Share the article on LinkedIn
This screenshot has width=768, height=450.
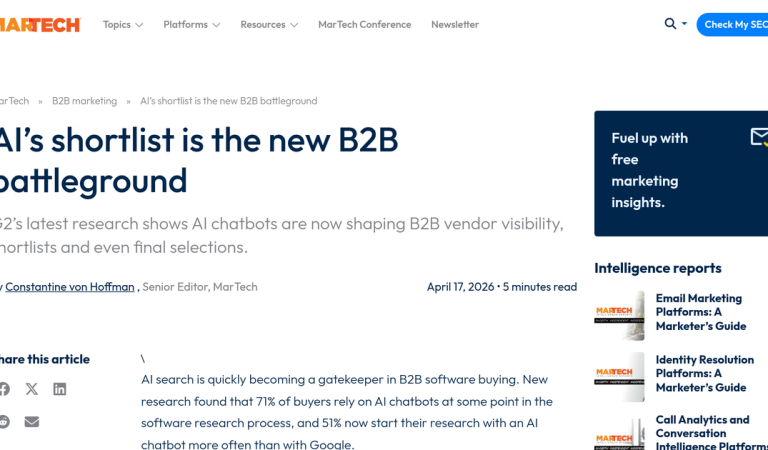pos(60,389)
